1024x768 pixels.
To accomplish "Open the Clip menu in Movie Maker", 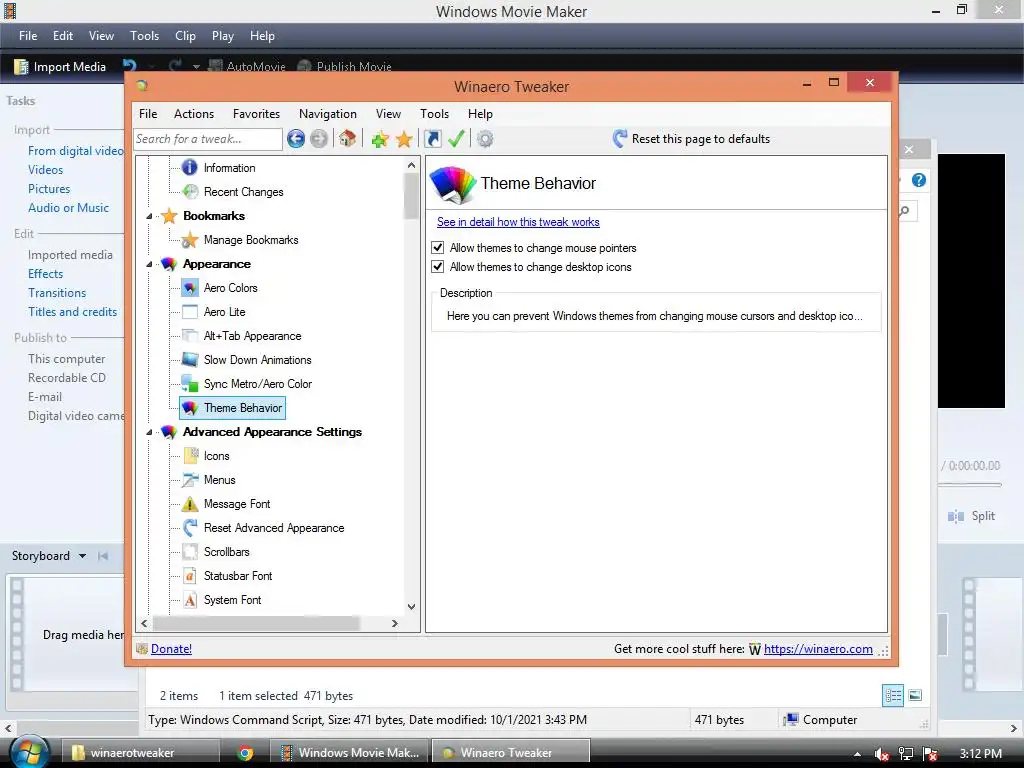I will pos(185,36).
